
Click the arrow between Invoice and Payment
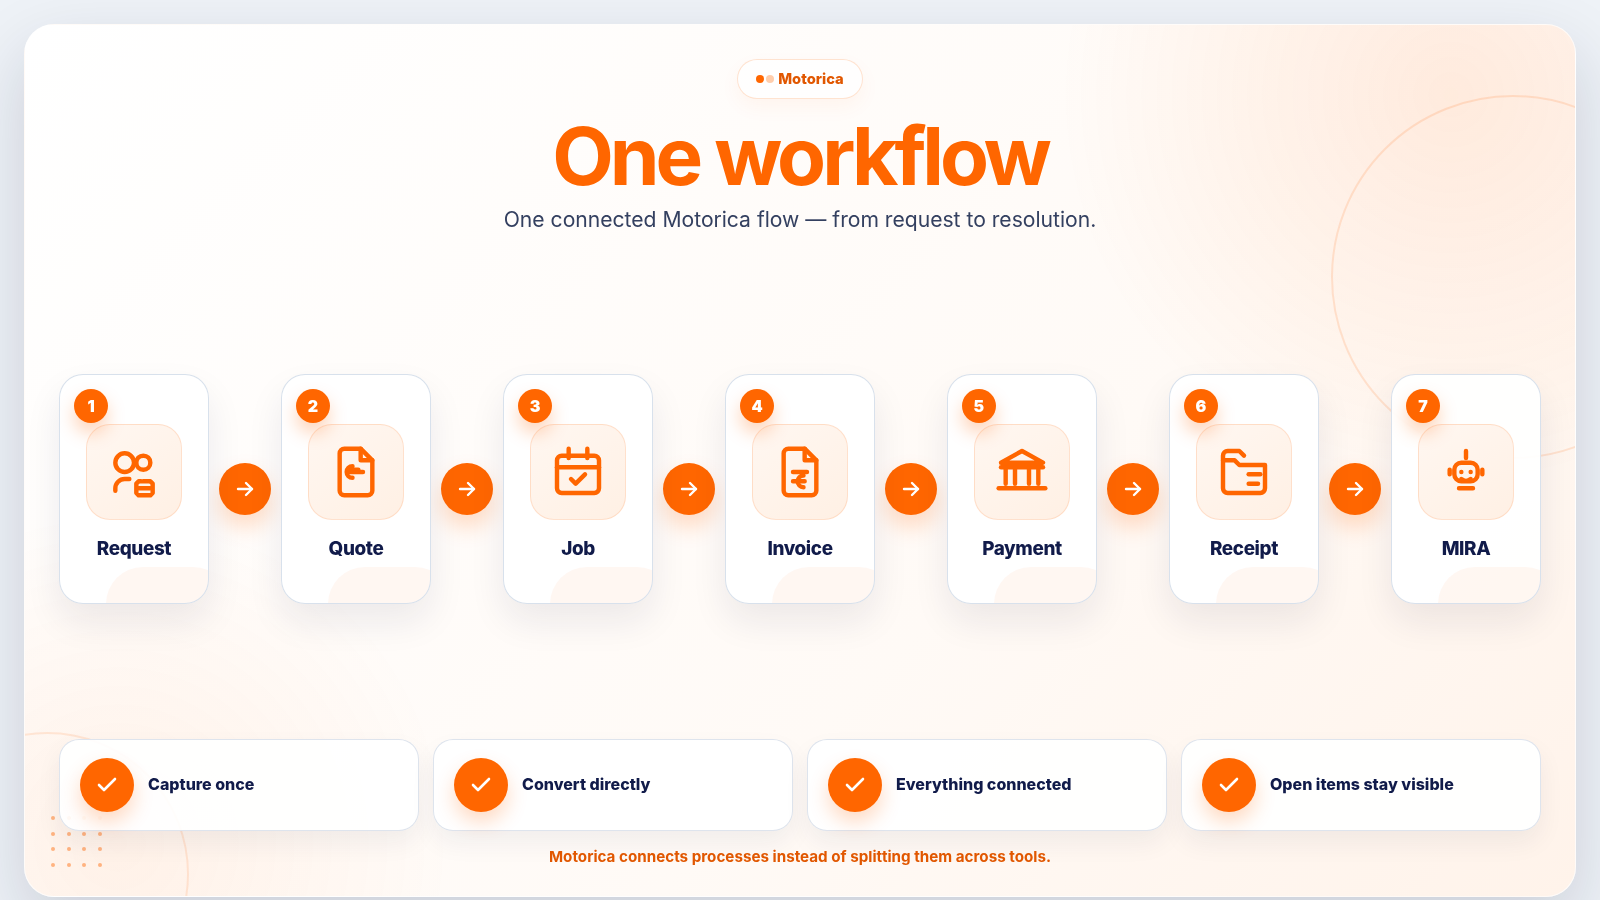[x=911, y=489]
